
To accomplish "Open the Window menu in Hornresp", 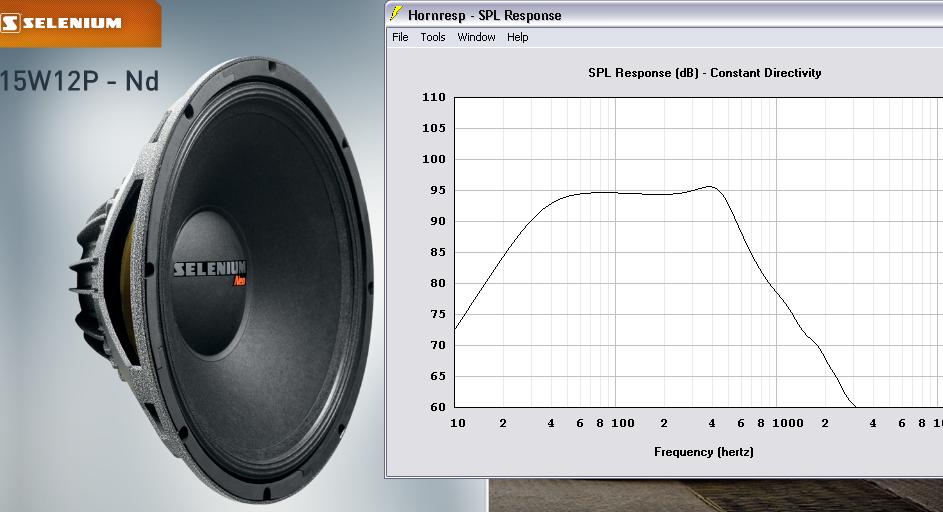I will click(x=476, y=37).
